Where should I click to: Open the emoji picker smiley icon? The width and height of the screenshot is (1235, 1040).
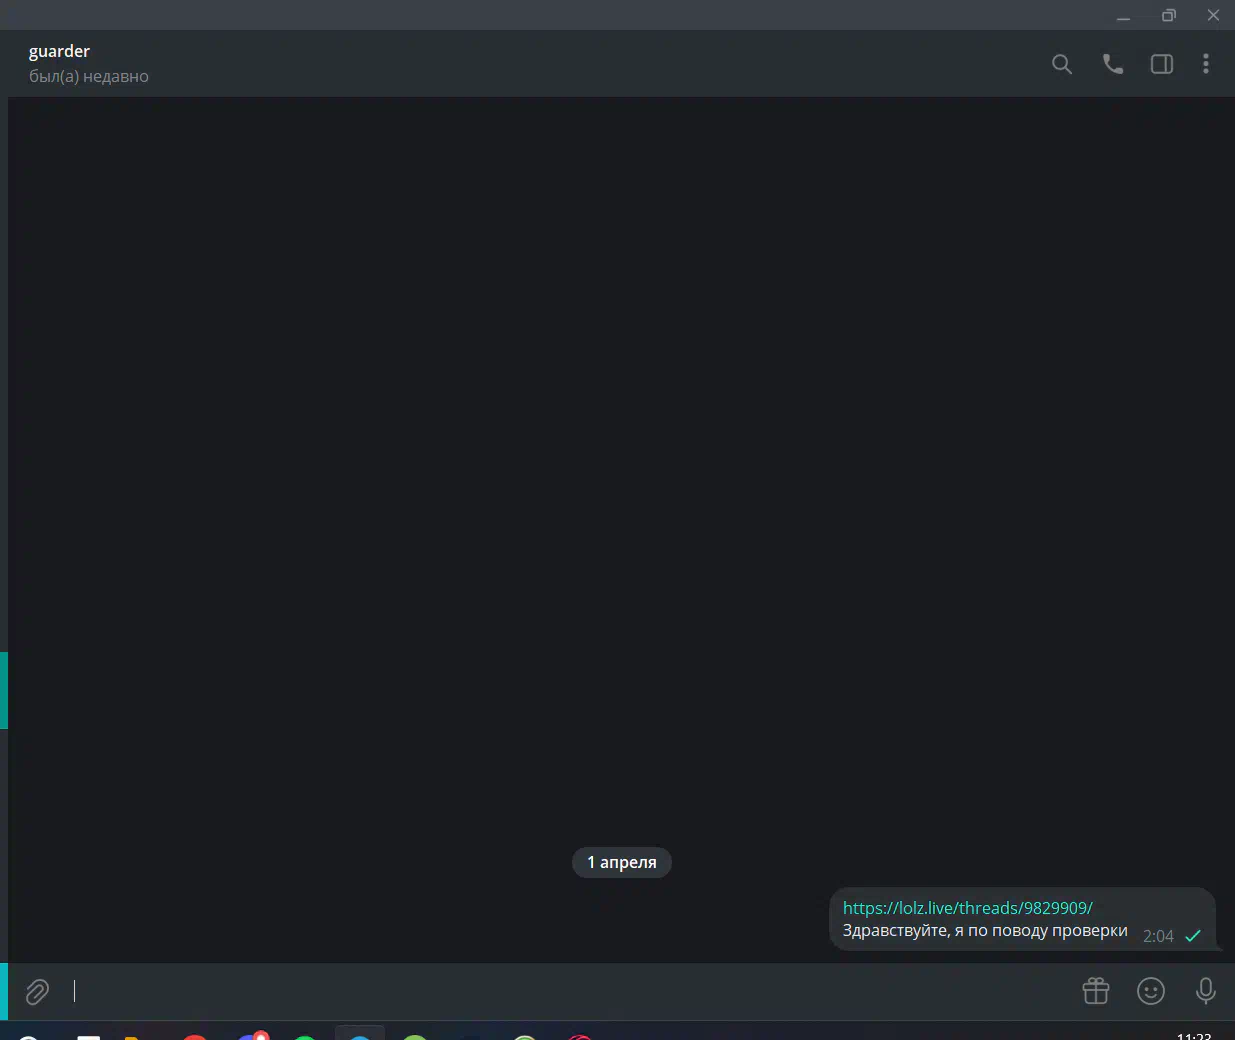coord(1151,991)
